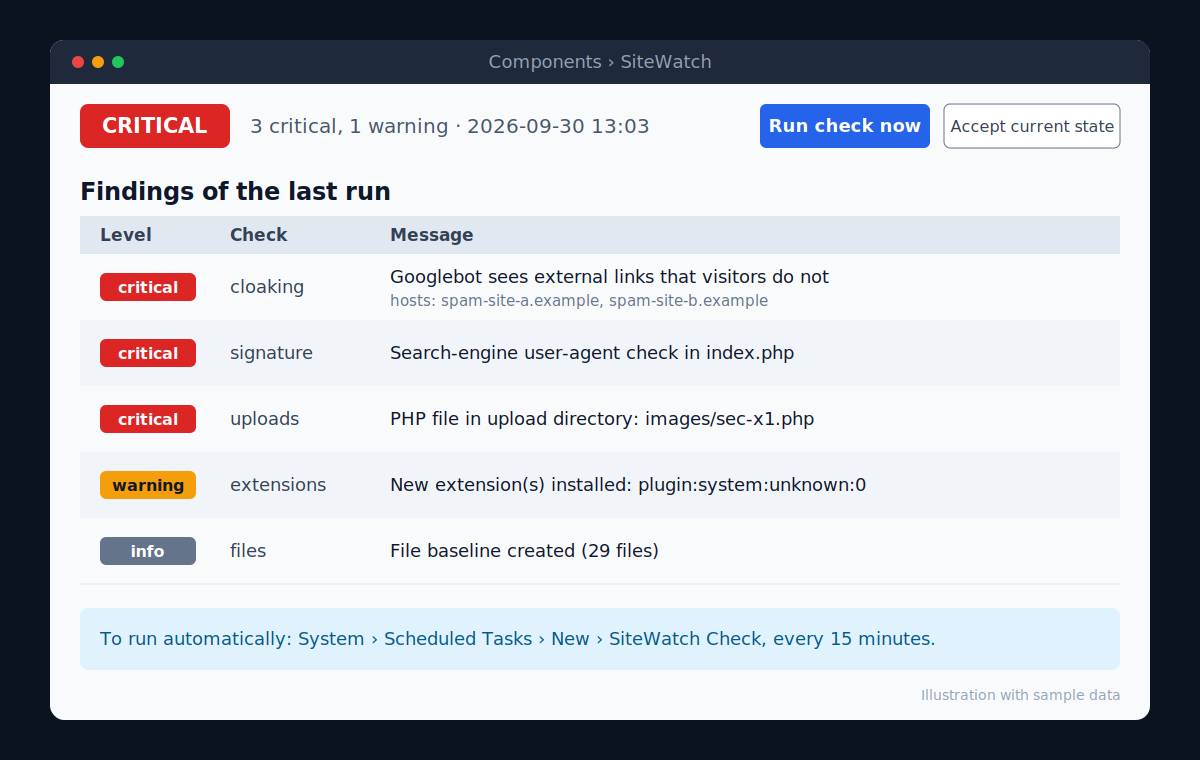Select the files check name
Viewport: 1200px width, 760px height.
click(x=248, y=551)
